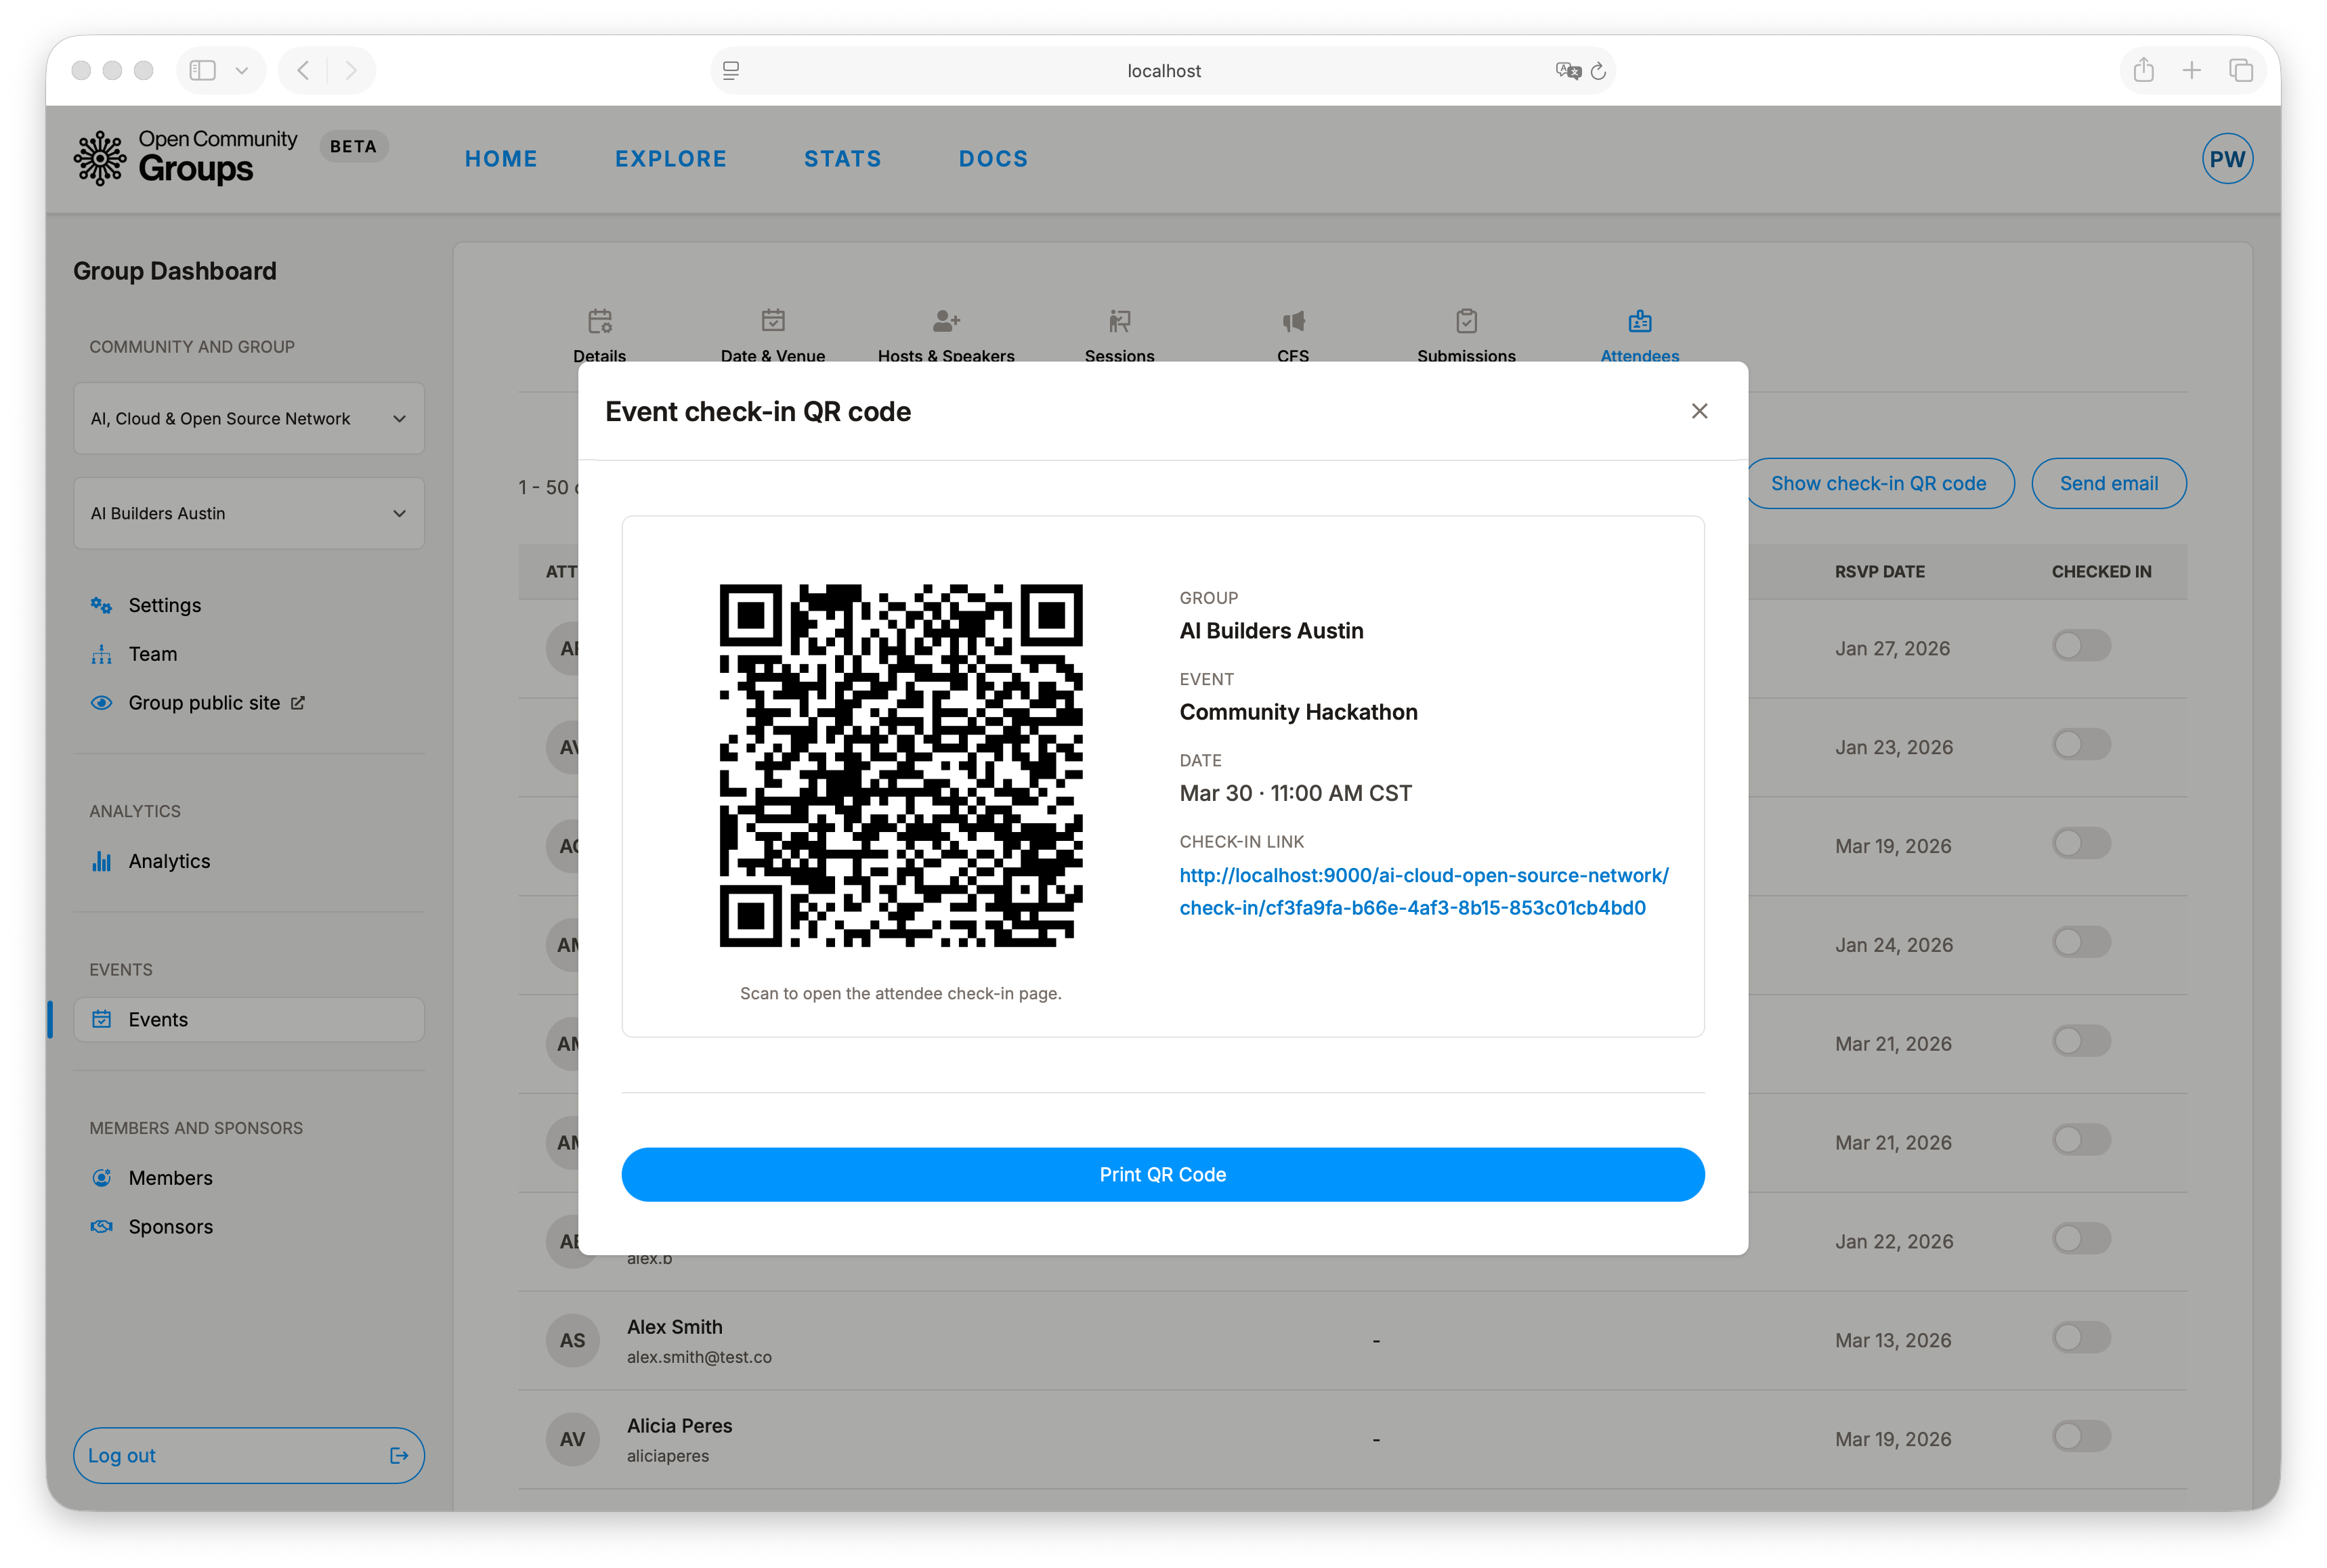This screenshot has height=1568, width=2327.
Task: Switch to the Sessions tab
Action: (x=1120, y=337)
